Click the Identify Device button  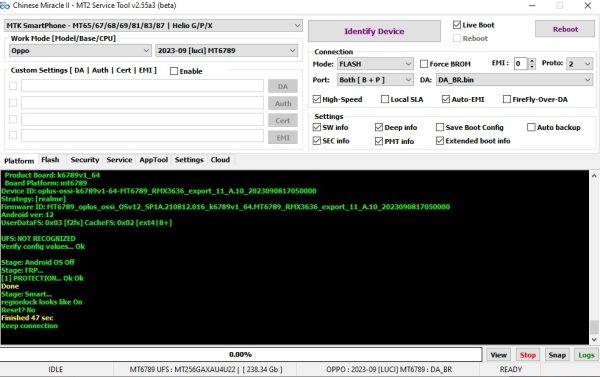coord(374,31)
